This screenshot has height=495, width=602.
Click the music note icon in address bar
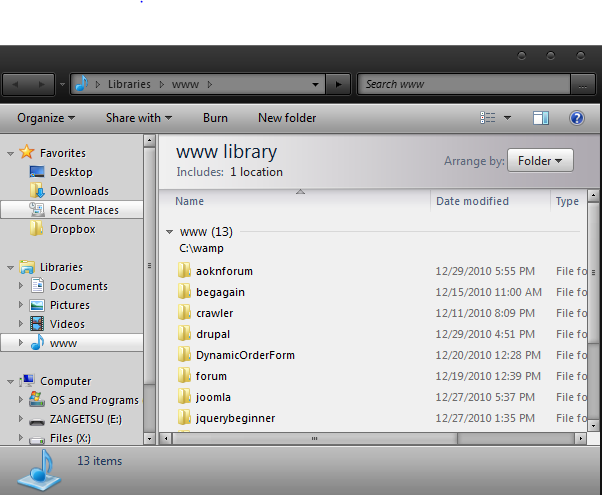point(82,83)
